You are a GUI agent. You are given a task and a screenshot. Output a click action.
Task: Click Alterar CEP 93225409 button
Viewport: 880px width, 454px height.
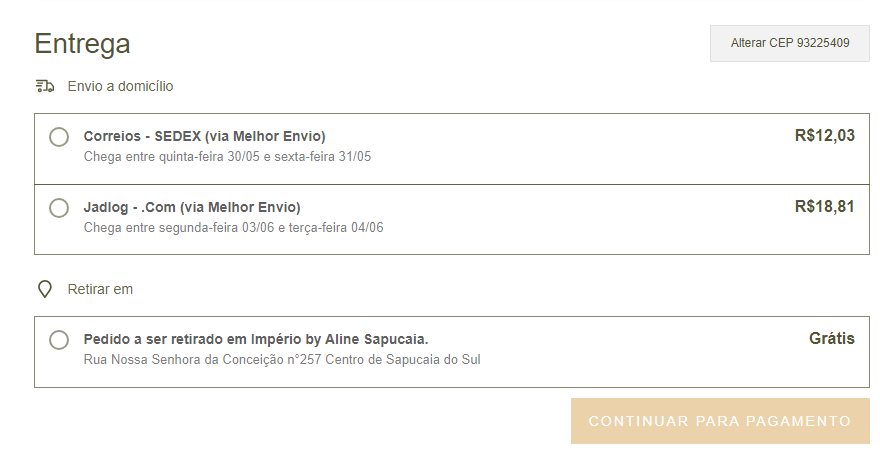[790, 43]
